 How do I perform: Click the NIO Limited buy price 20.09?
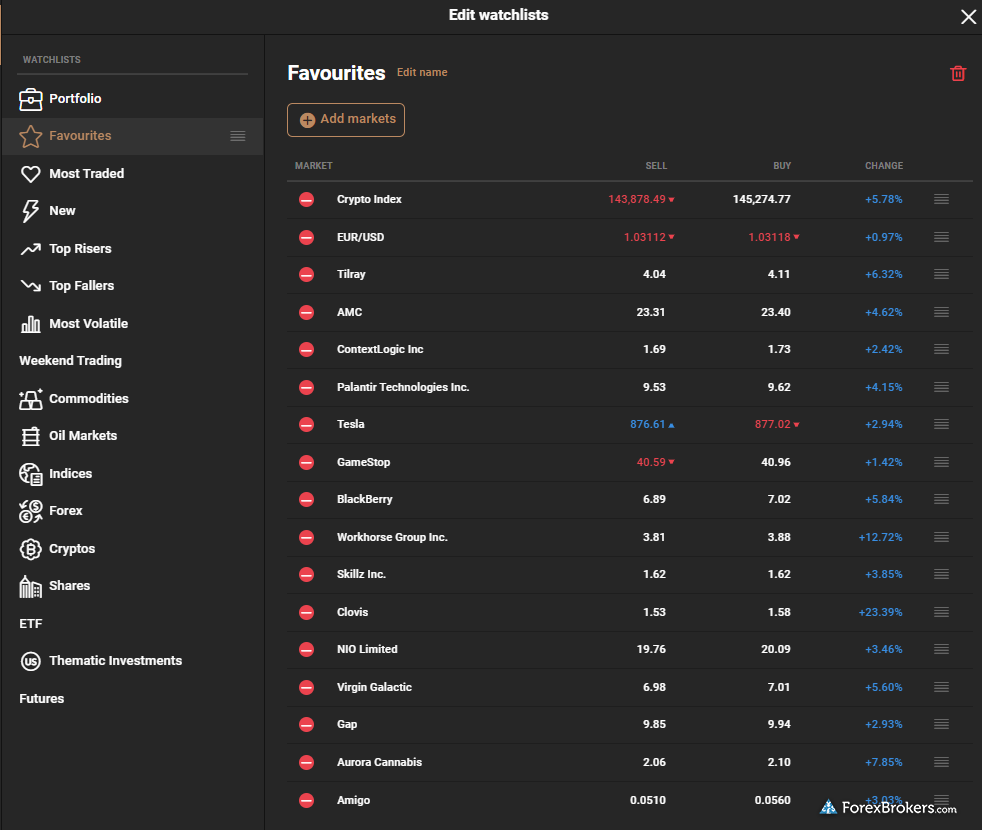(x=776, y=650)
